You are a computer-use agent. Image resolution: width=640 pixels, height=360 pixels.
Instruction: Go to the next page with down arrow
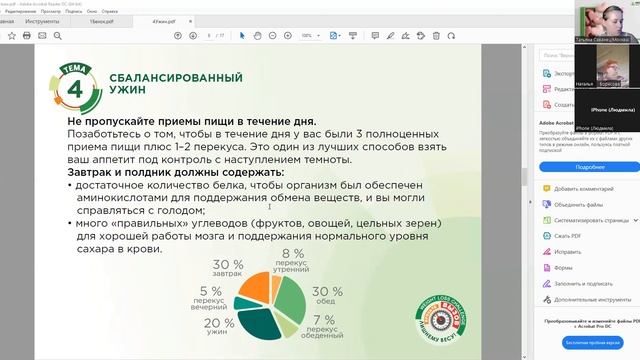pyautogui.click(x=193, y=36)
